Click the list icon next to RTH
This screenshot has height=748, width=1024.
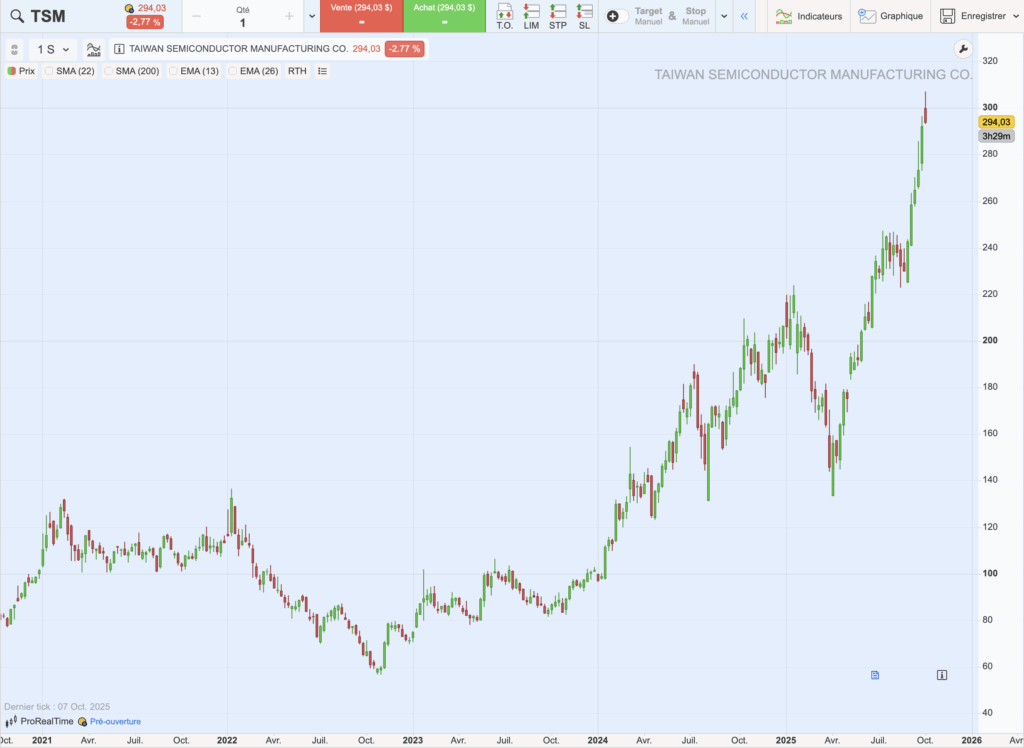[322, 71]
